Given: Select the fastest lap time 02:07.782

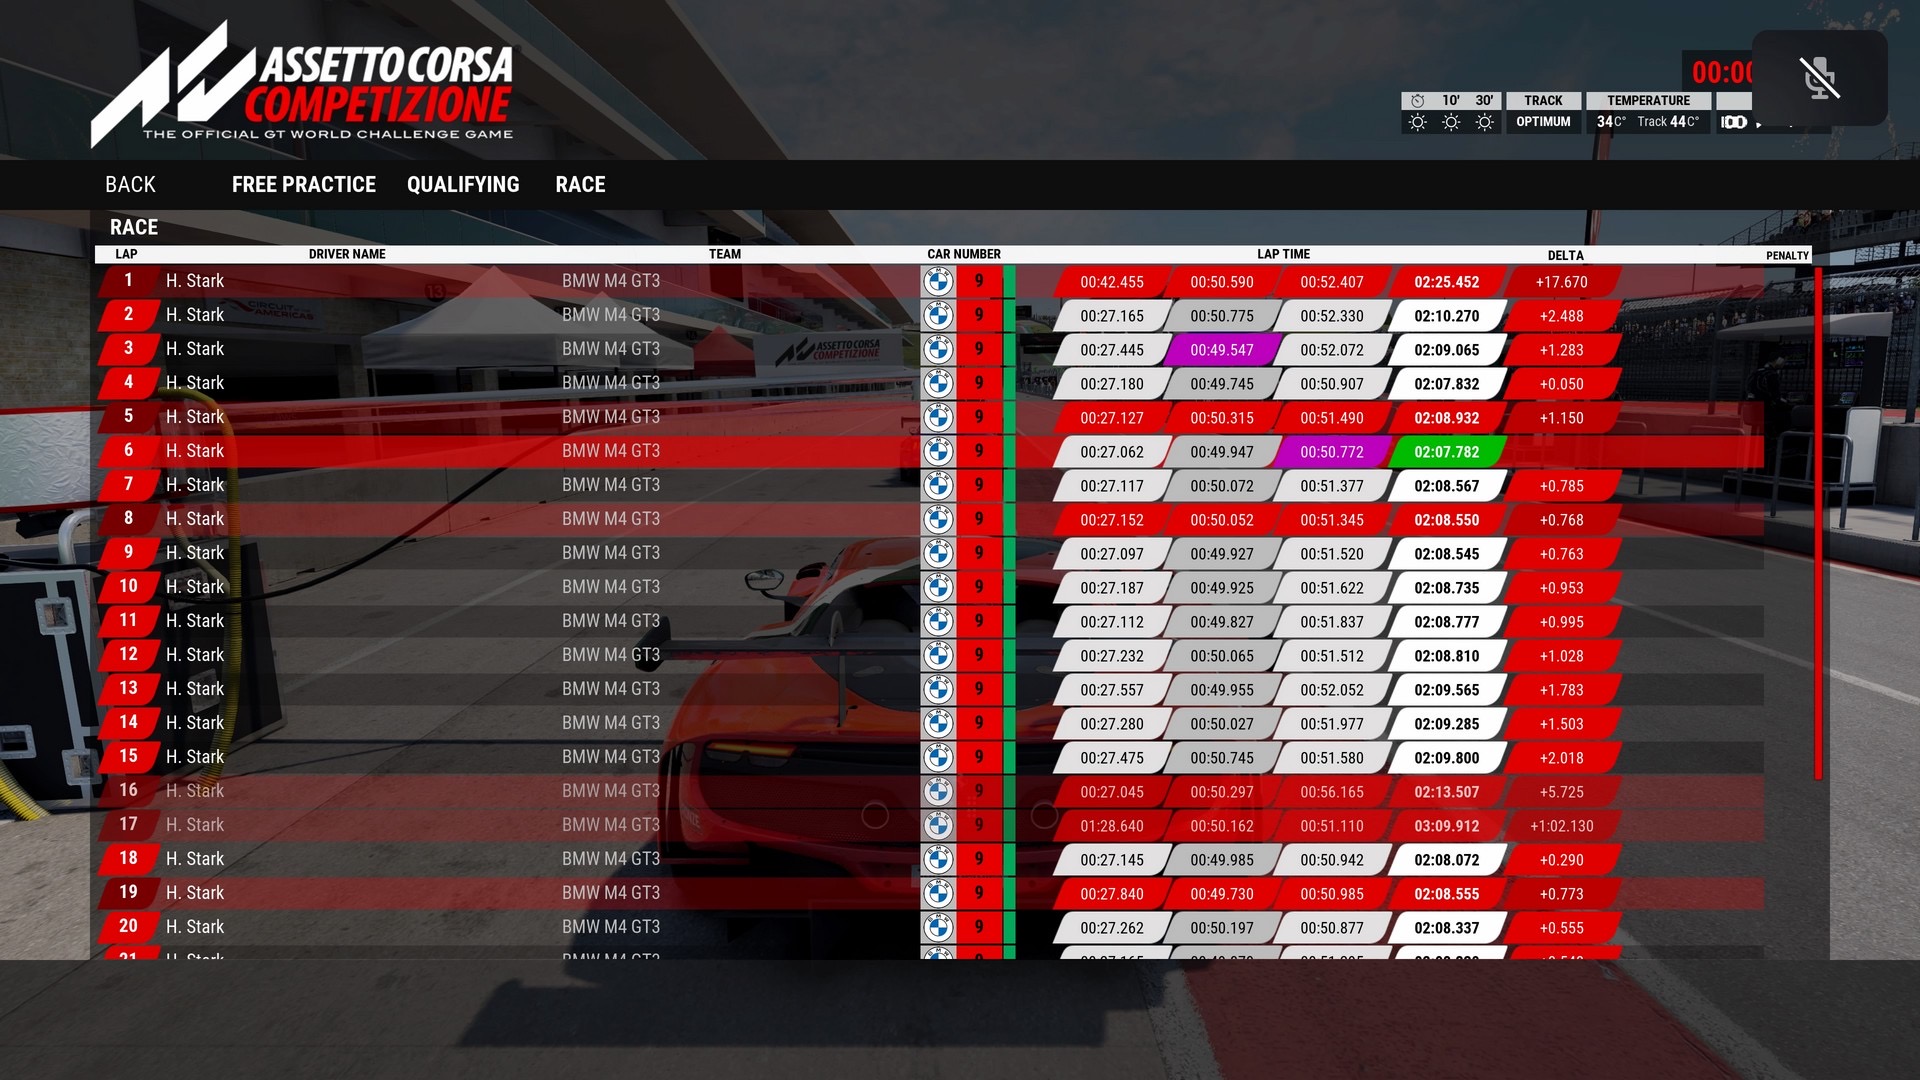Looking at the screenshot, I should (x=1446, y=452).
